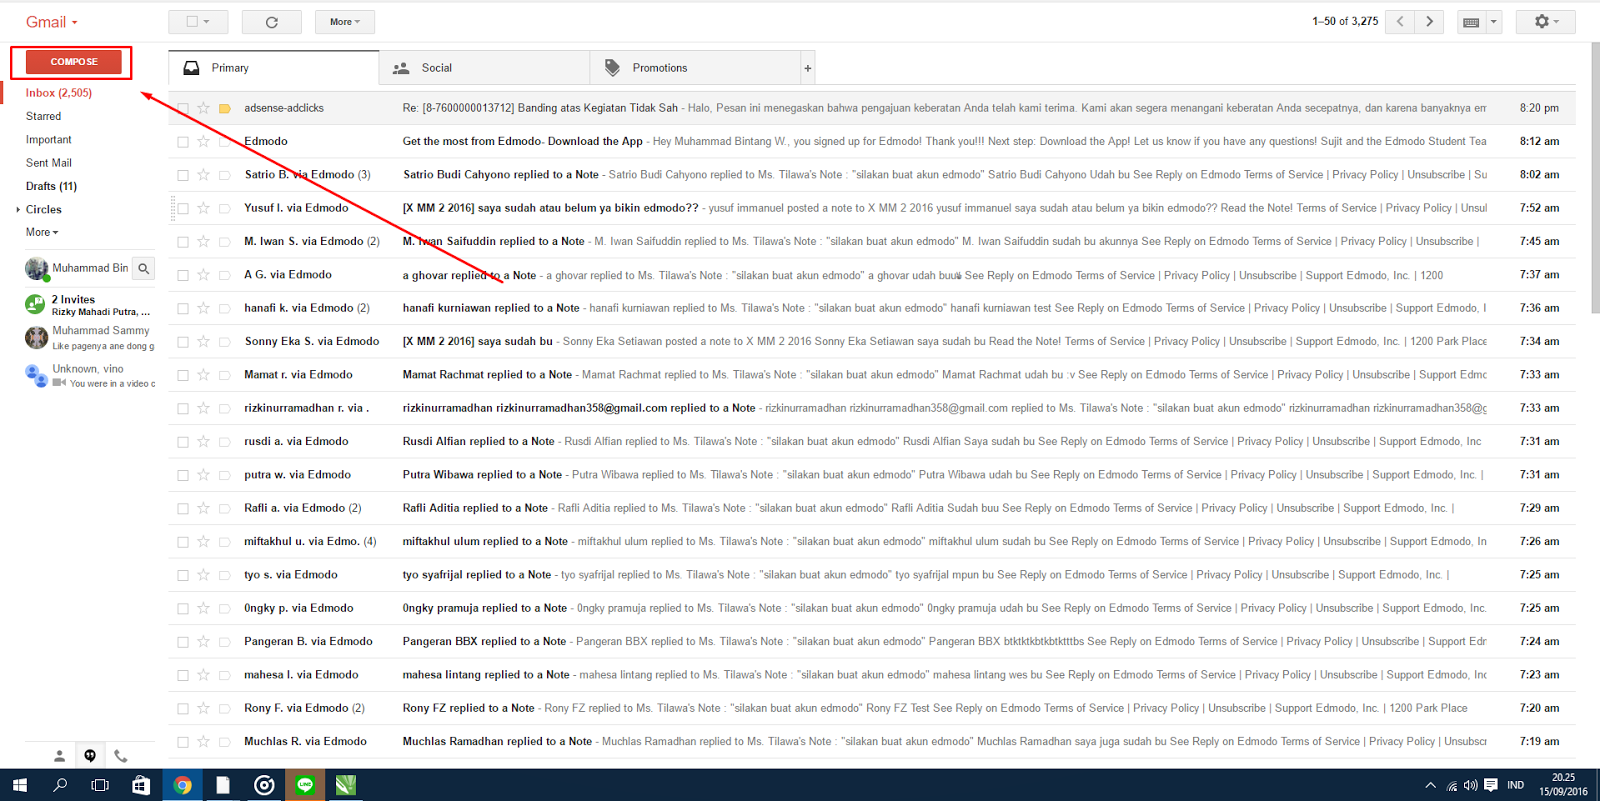Switch to the Primary tab
The height and width of the screenshot is (801, 1600).
pyautogui.click(x=274, y=68)
